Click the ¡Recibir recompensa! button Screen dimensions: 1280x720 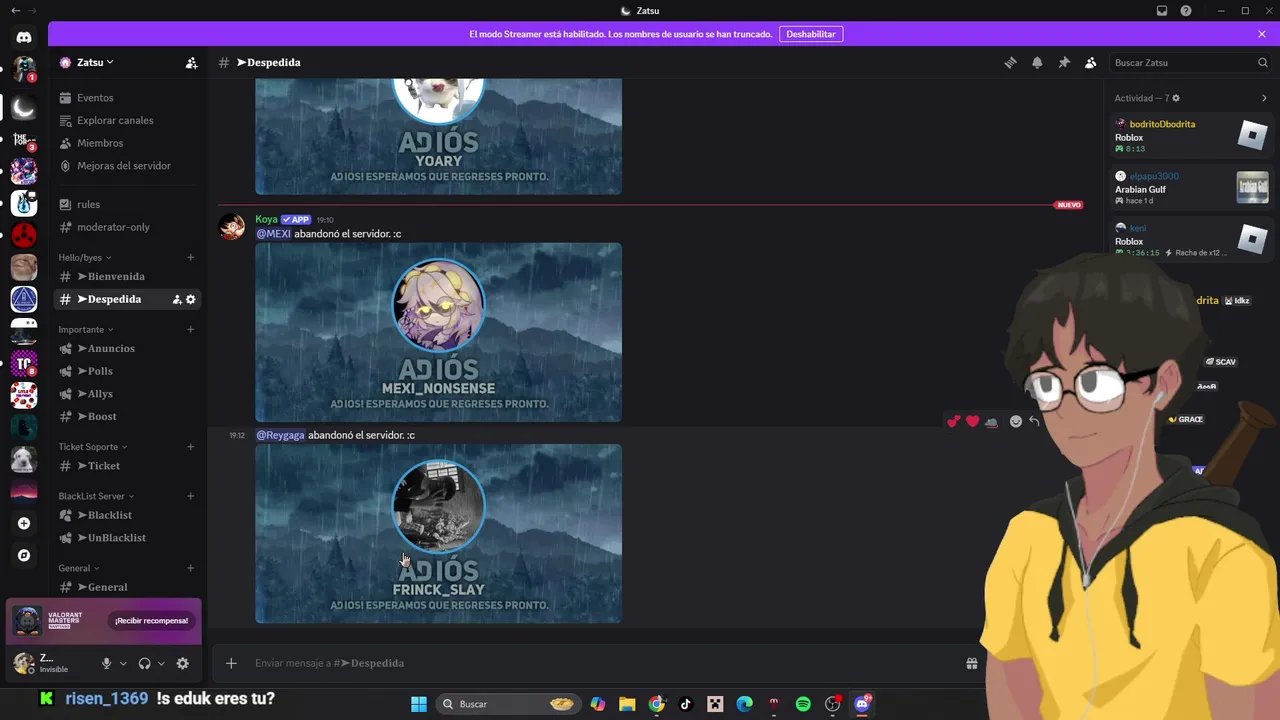151,621
